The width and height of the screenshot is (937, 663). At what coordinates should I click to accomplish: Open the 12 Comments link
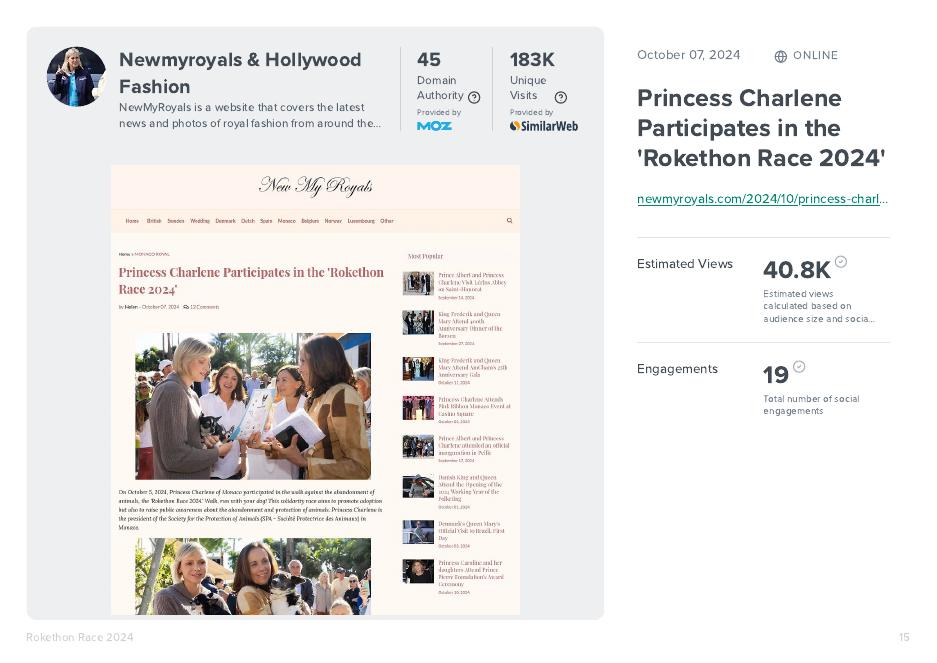tap(204, 307)
